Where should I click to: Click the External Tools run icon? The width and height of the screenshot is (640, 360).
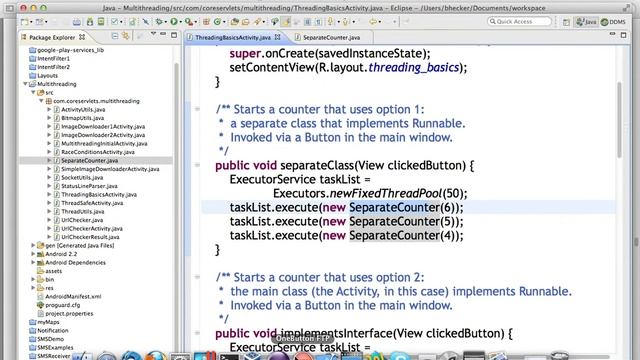click(x=188, y=22)
